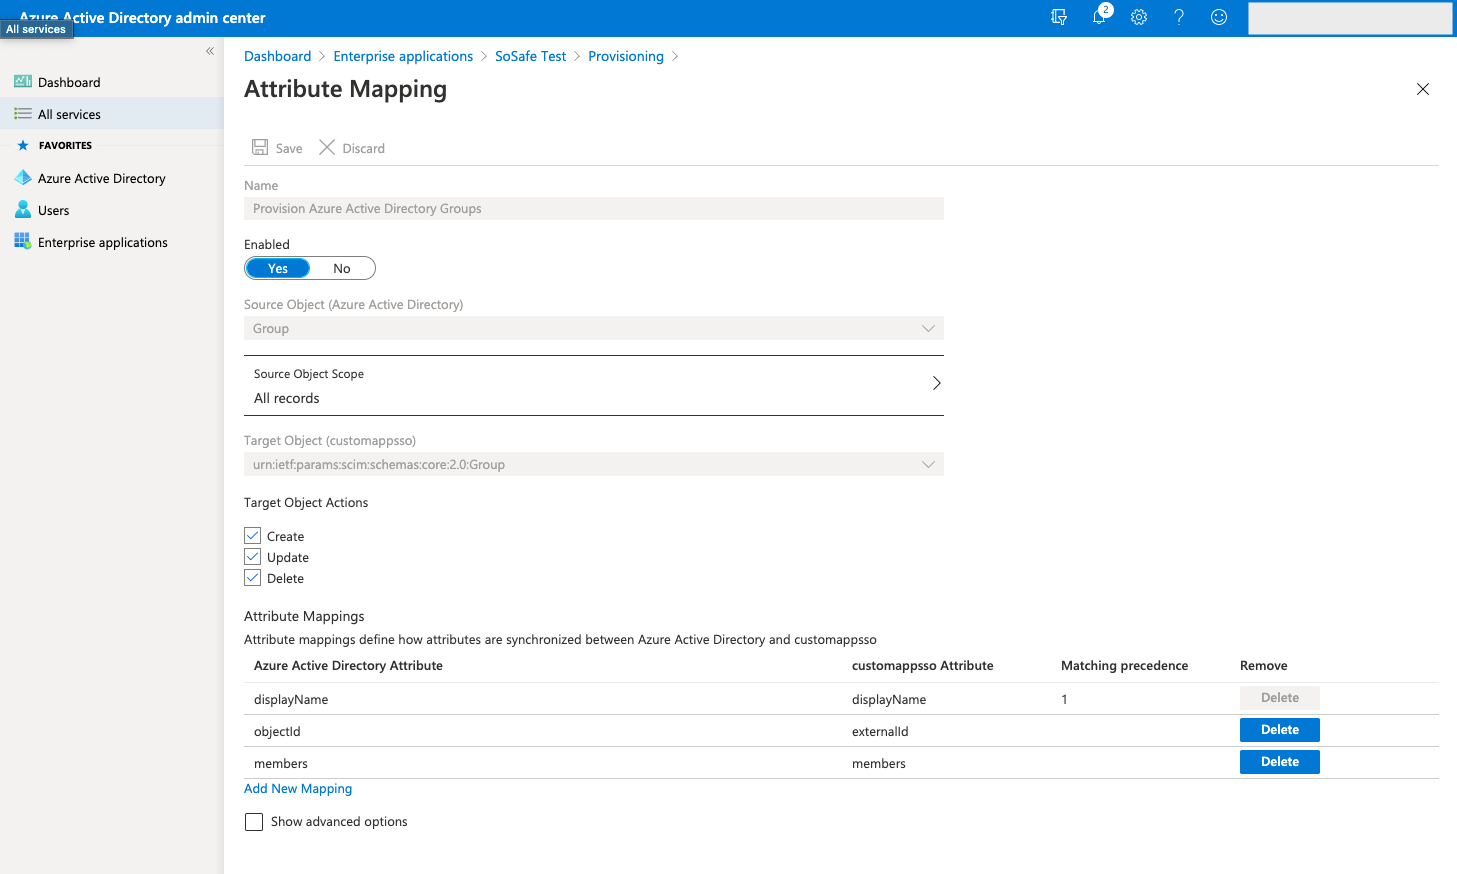Click the Save disk icon
This screenshot has width=1457, height=874.
coord(260,148)
